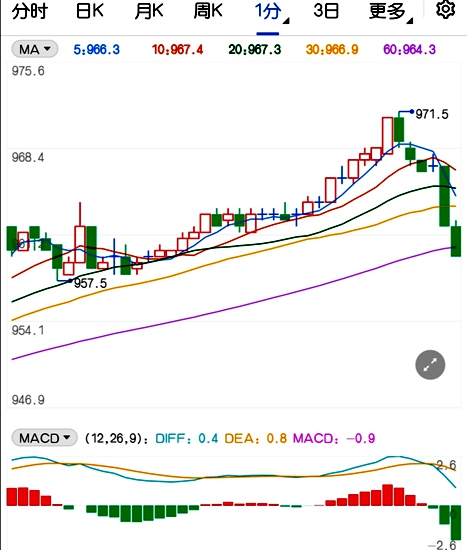This screenshot has width=467, height=550.
Task: Select the MA 10:967.4 value
Action: (x=177, y=49)
